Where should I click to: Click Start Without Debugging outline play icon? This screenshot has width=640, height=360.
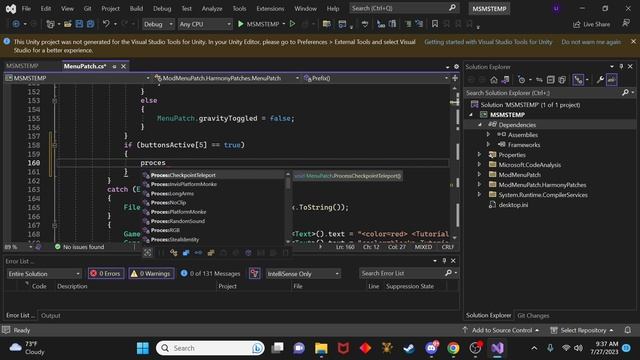292,24
